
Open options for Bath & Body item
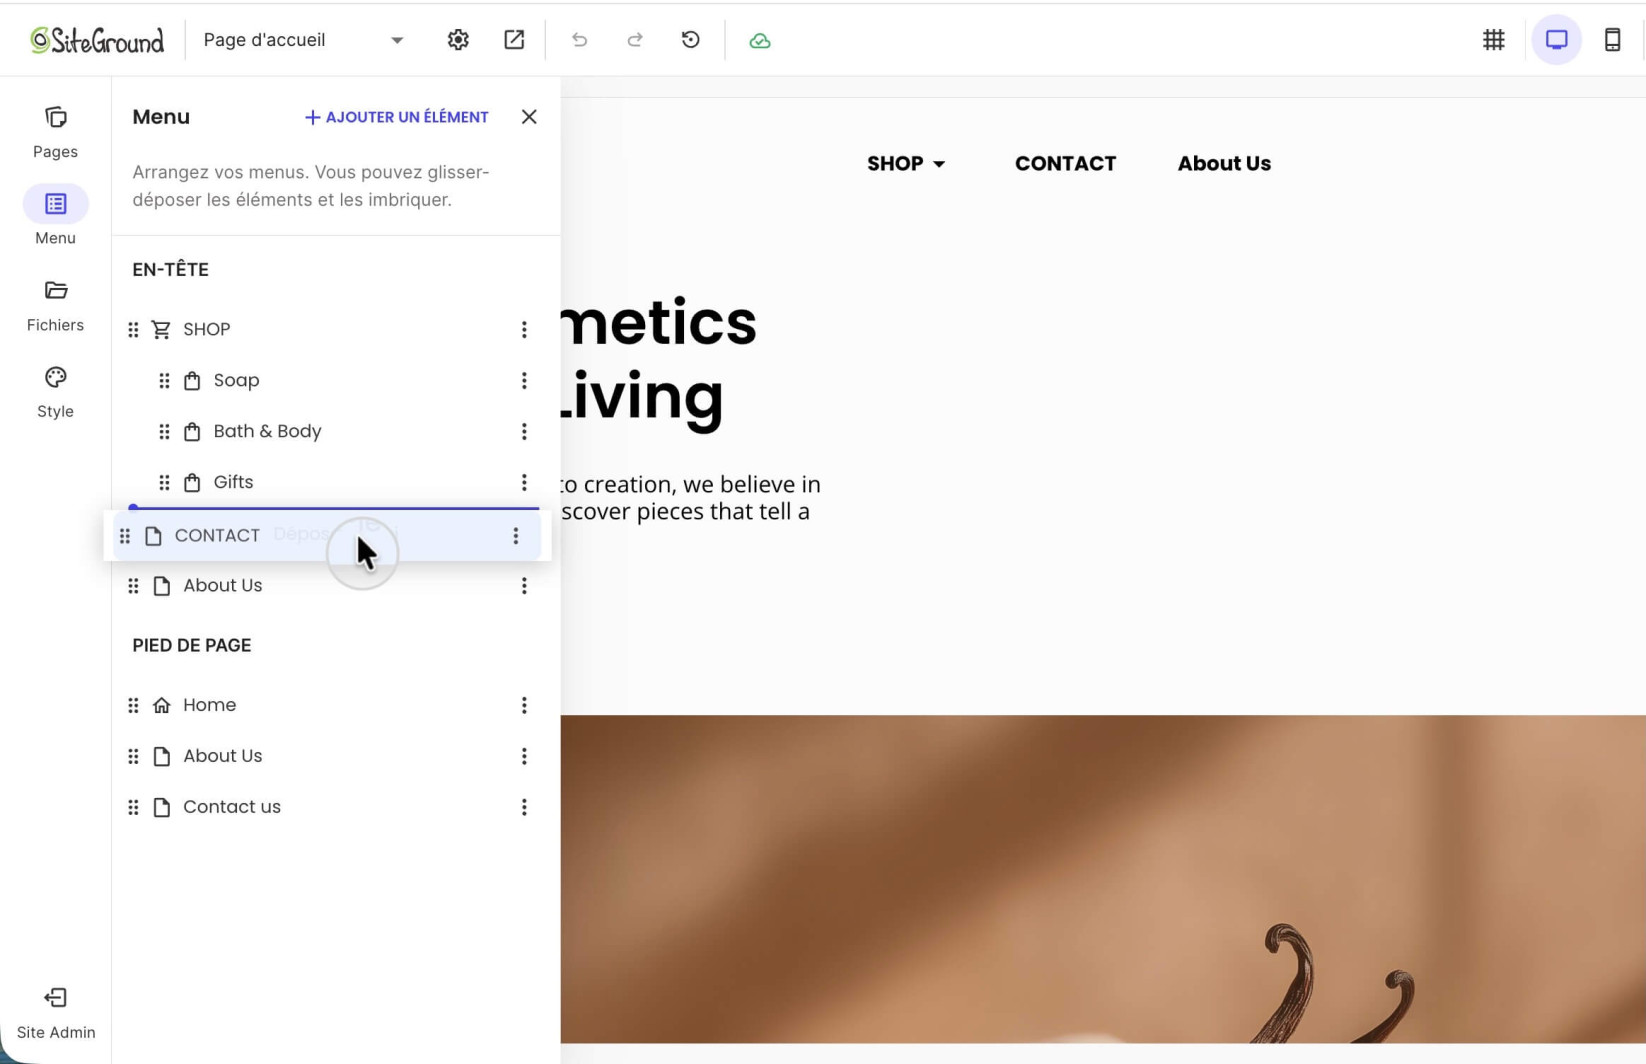click(524, 431)
